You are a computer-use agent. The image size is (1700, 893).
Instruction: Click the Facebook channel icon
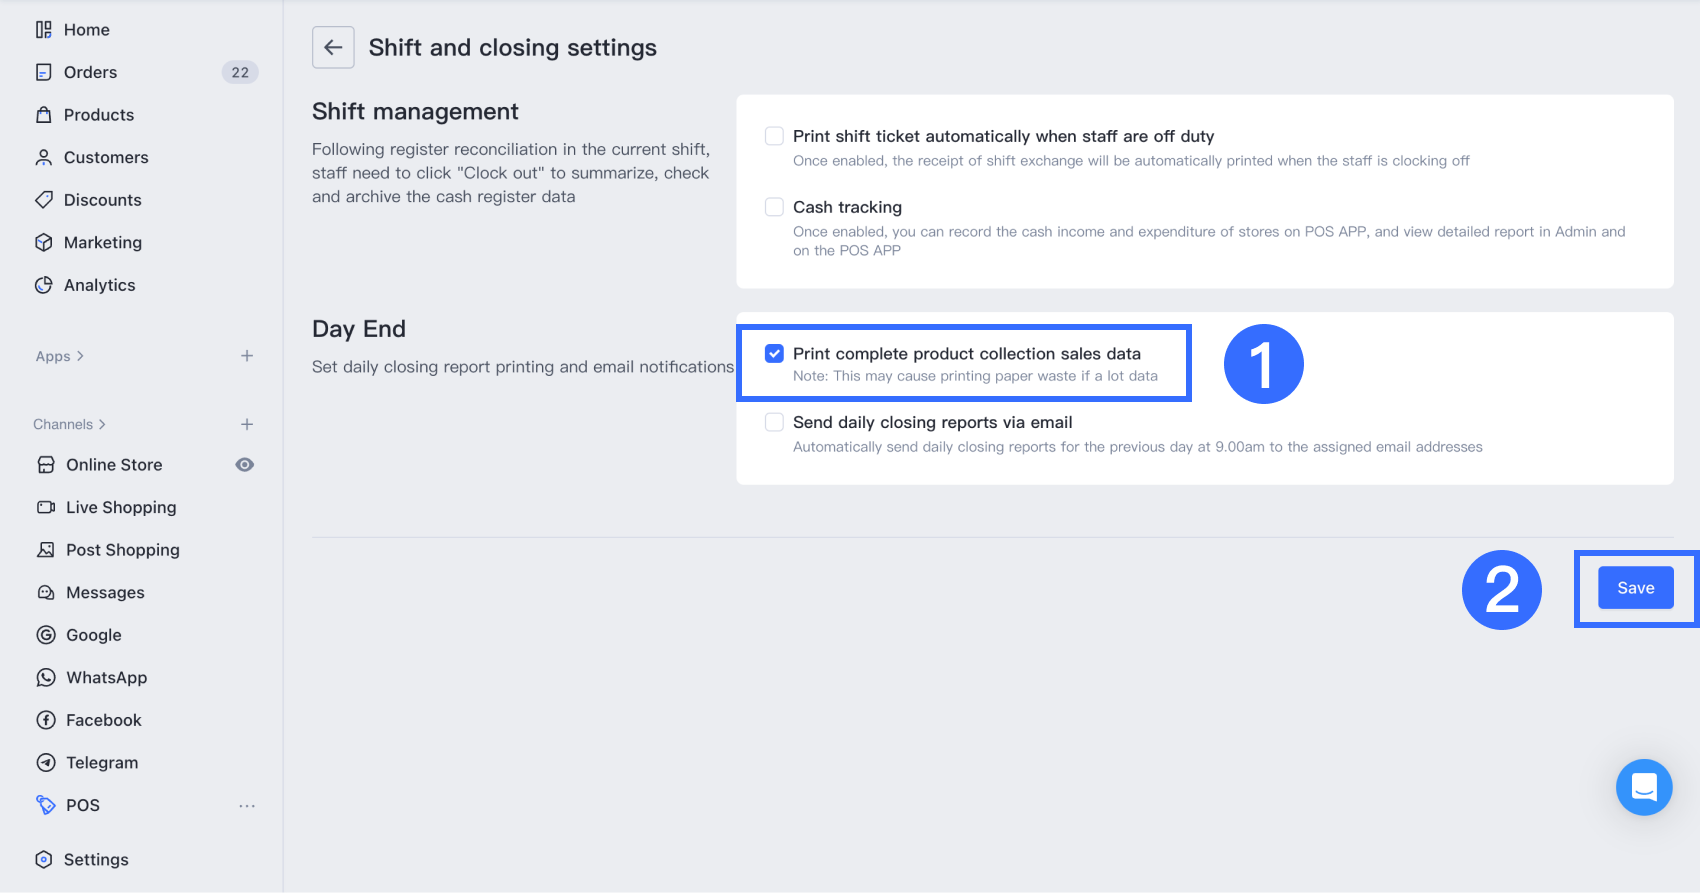pos(46,720)
